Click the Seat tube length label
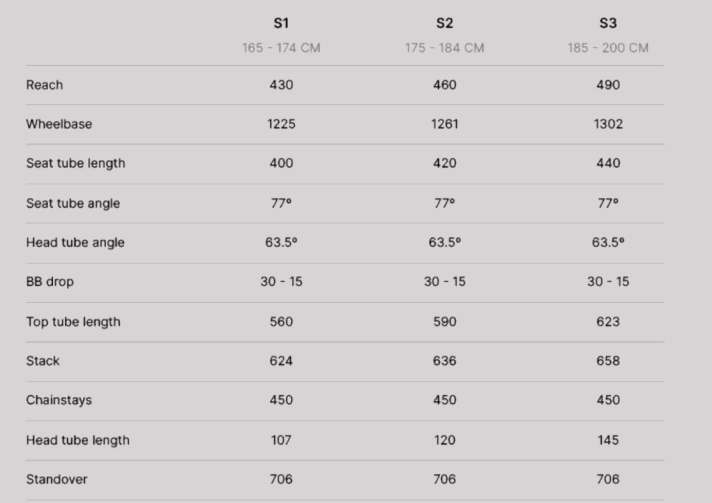Image resolution: width=712 pixels, height=503 pixels. [x=75, y=163]
